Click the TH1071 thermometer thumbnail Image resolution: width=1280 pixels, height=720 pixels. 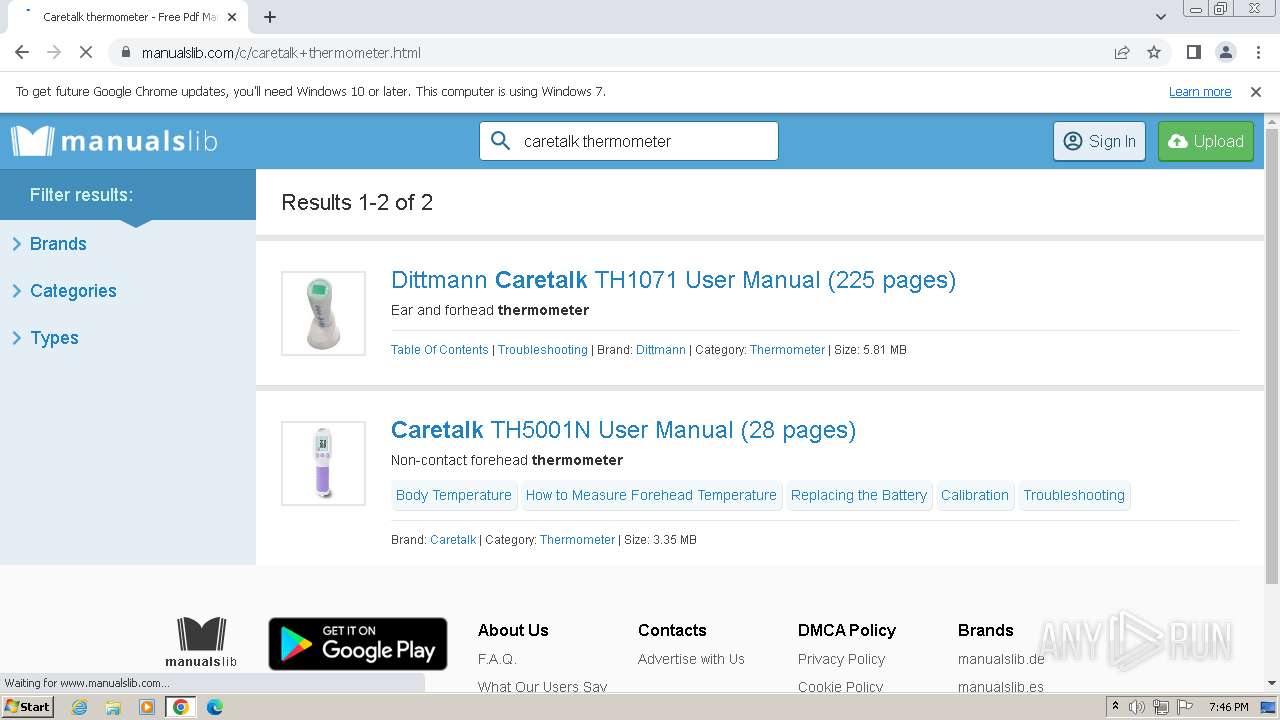tap(323, 313)
